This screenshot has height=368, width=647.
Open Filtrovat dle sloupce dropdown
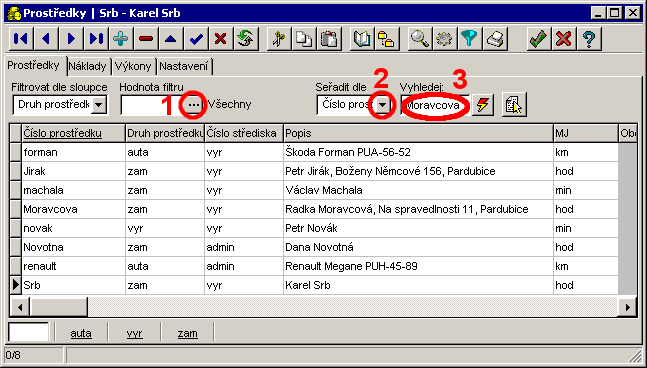coord(99,105)
